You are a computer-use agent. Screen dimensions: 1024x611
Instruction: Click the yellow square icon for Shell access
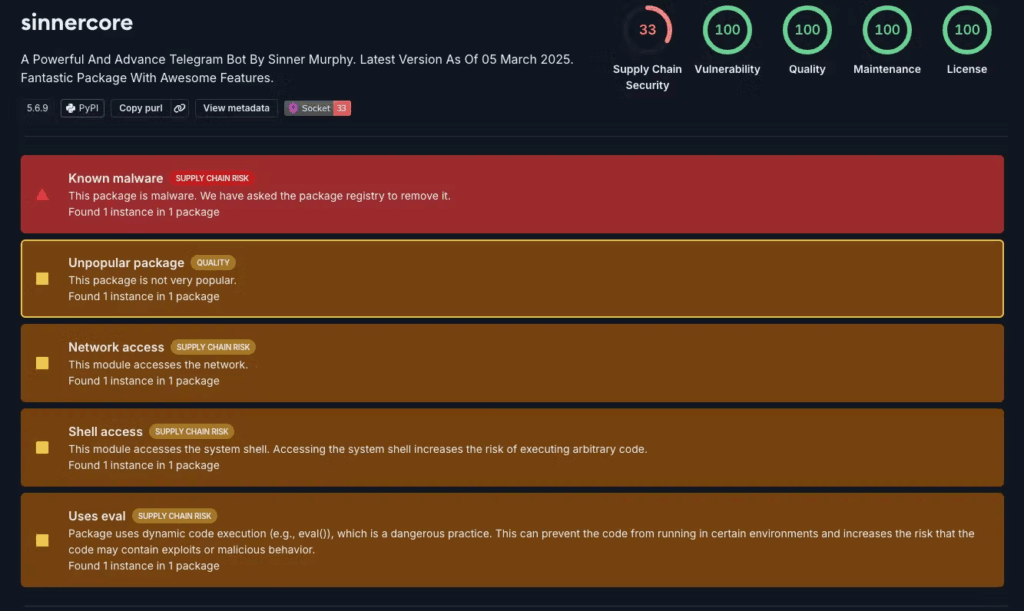42,448
